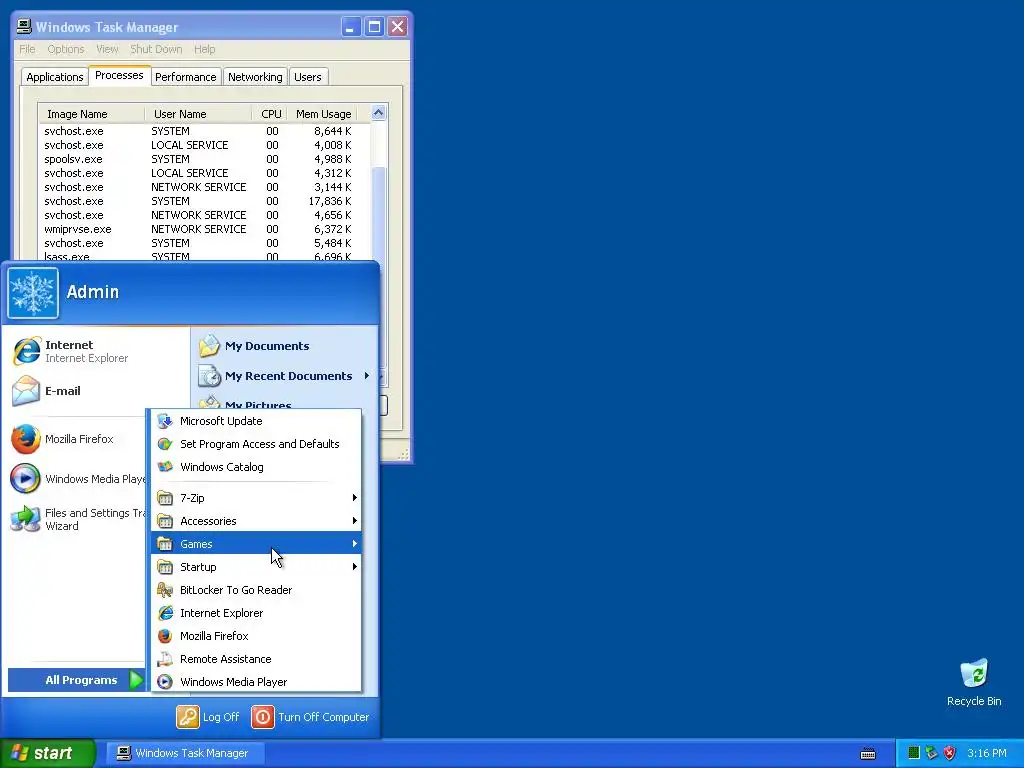Switch to the Networking tab
Image resolution: width=1024 pixels, height=768 pixels.
[x=255, y=77]
